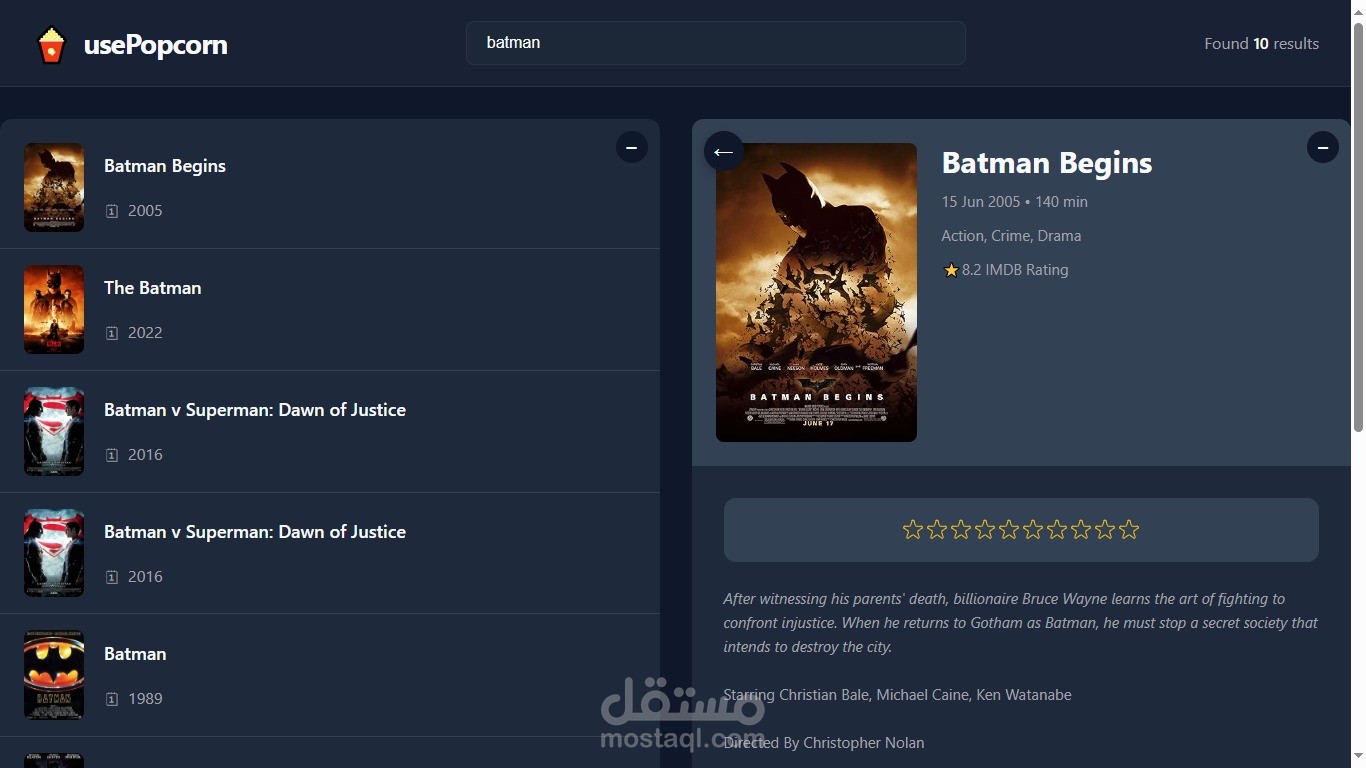The width and height of the screenshot is (1366, 768).
Task: Rate the movie three stars
Action: tap(961, 530)
